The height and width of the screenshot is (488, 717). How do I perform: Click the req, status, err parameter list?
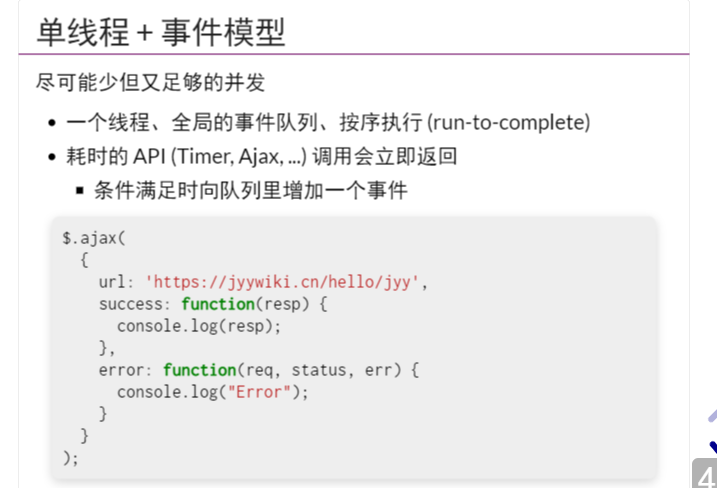click(319, 370)
